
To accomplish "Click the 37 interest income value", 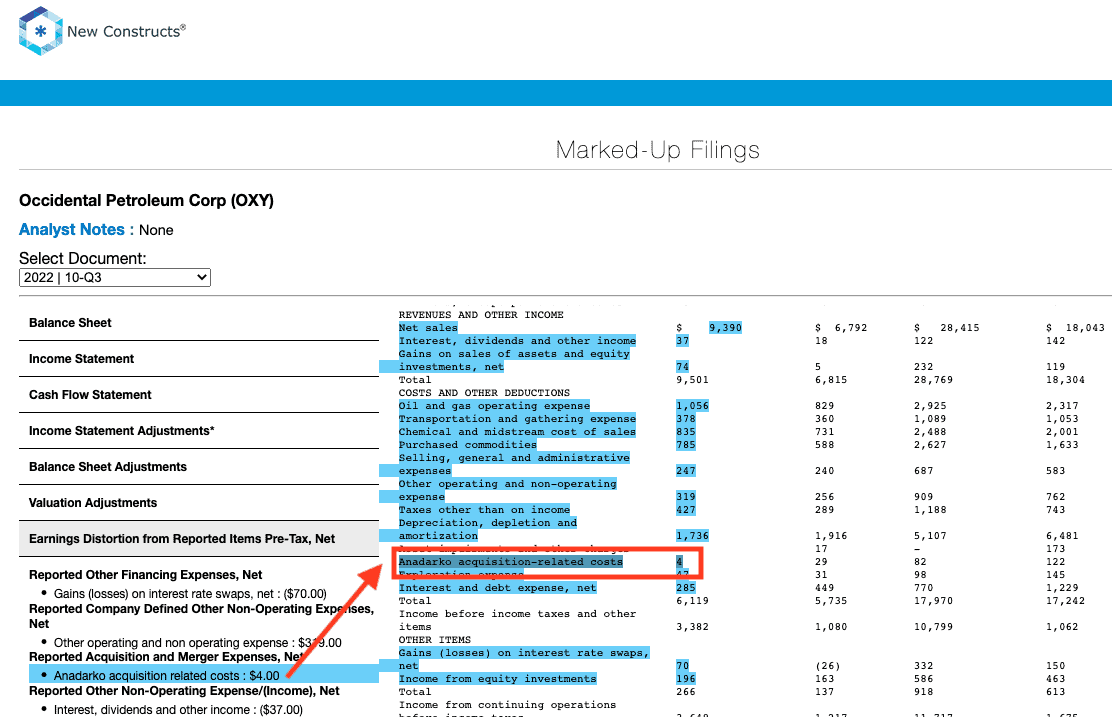I will [682, 340].
